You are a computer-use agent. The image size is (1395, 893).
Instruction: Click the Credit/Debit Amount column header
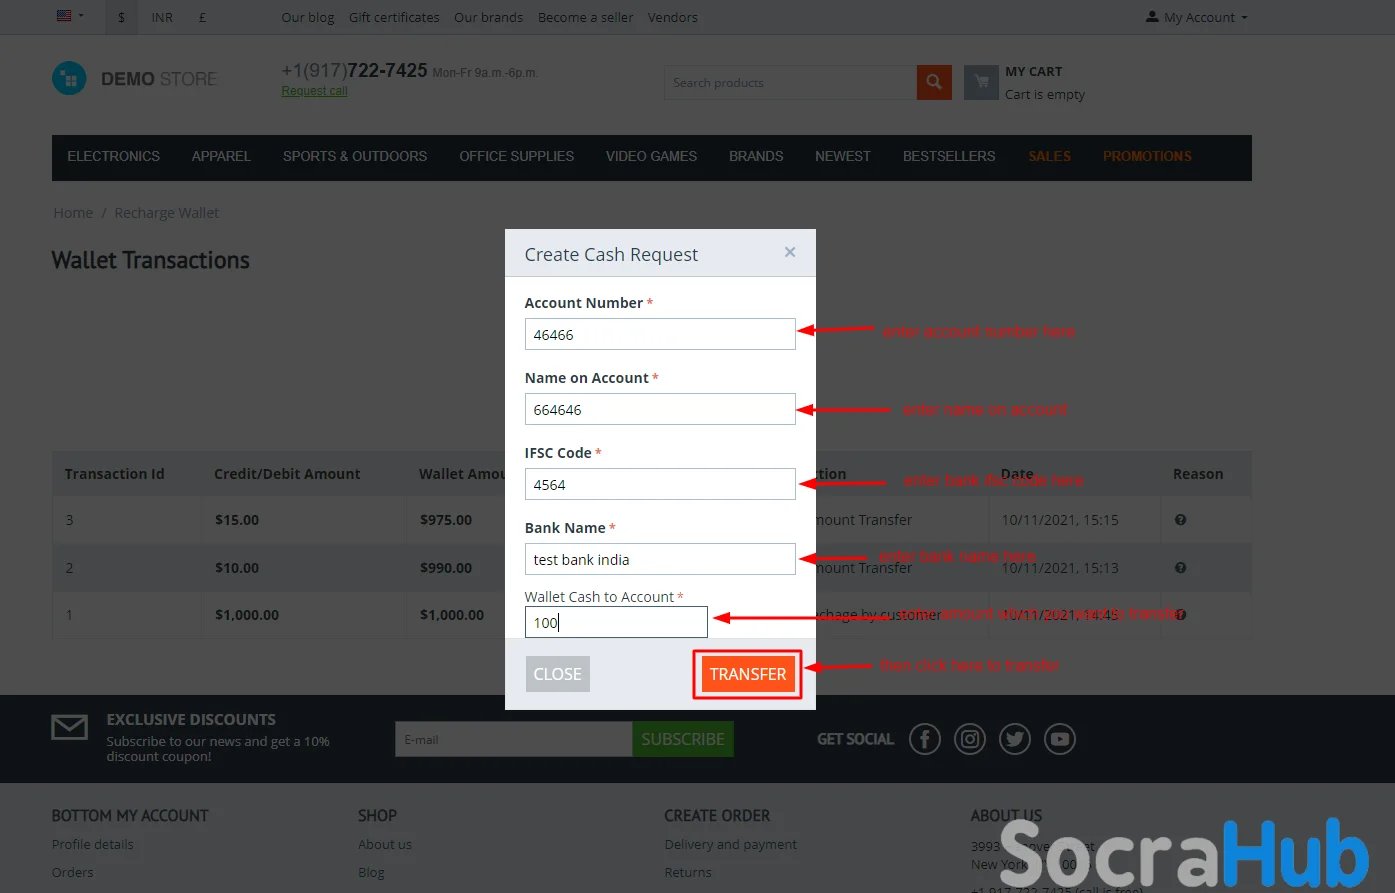(x=287, y=474)
